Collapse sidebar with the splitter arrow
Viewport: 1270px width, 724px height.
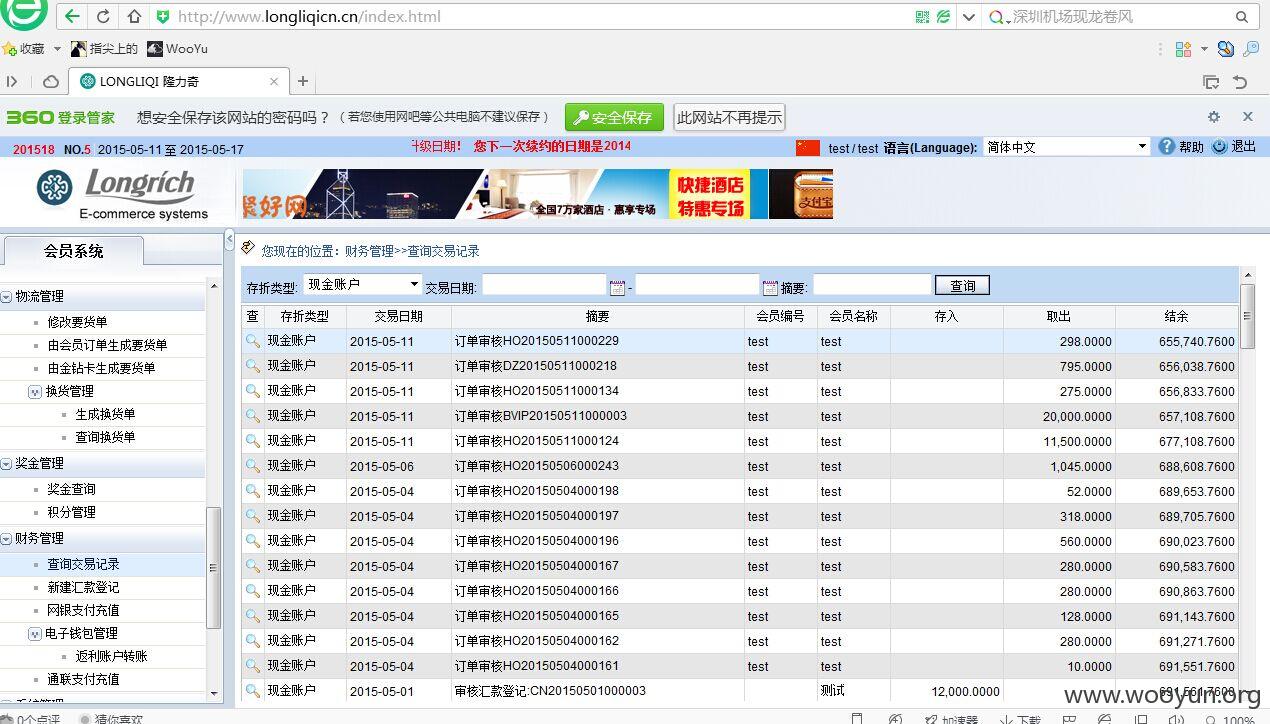pos(229,239)
